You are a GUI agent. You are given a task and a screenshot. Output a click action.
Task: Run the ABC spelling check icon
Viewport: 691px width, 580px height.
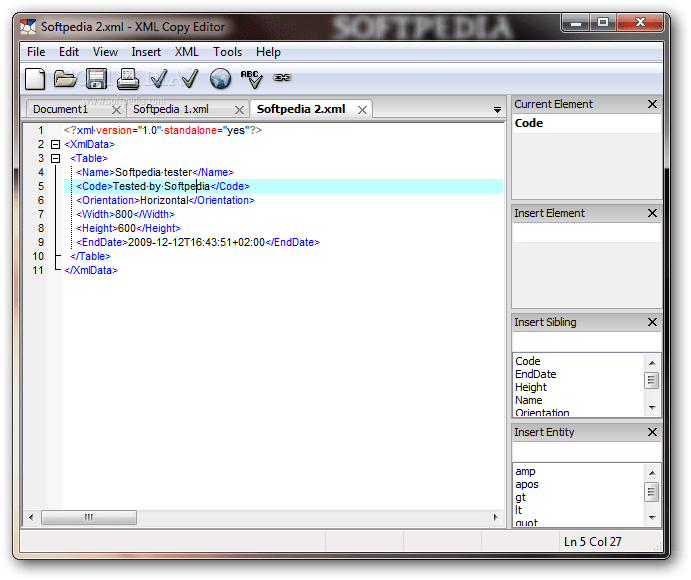[x=252, y=79]
